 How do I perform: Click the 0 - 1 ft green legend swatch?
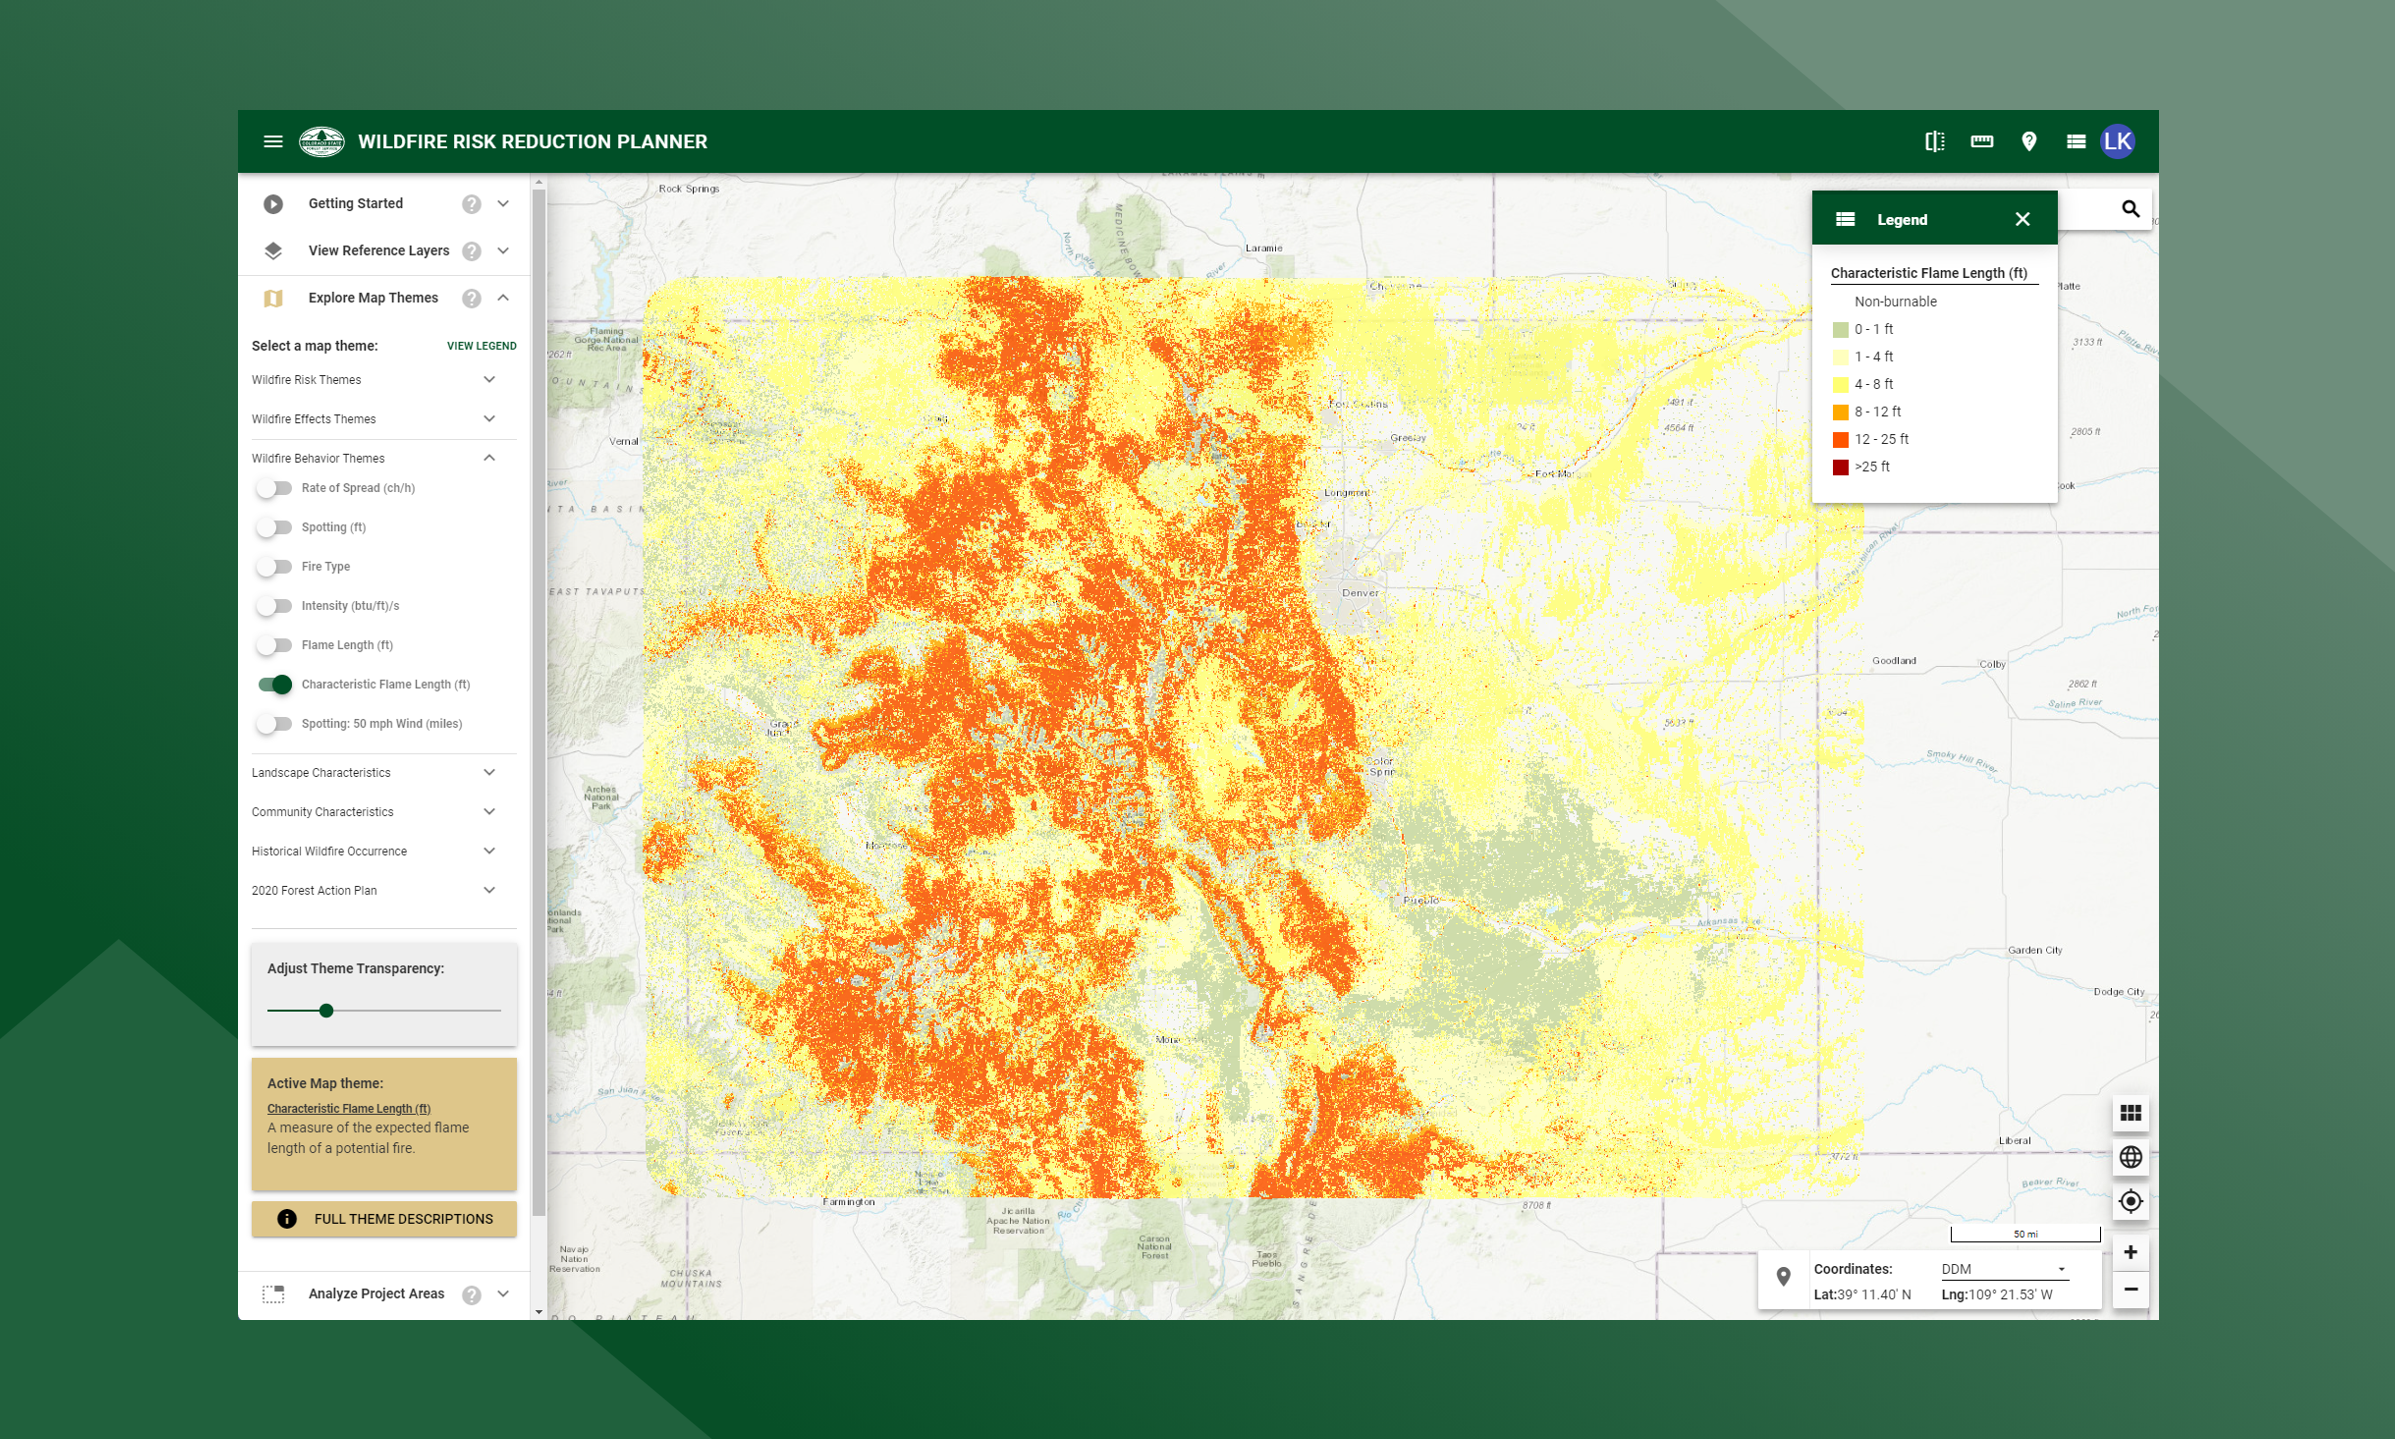pos(1840,330)
